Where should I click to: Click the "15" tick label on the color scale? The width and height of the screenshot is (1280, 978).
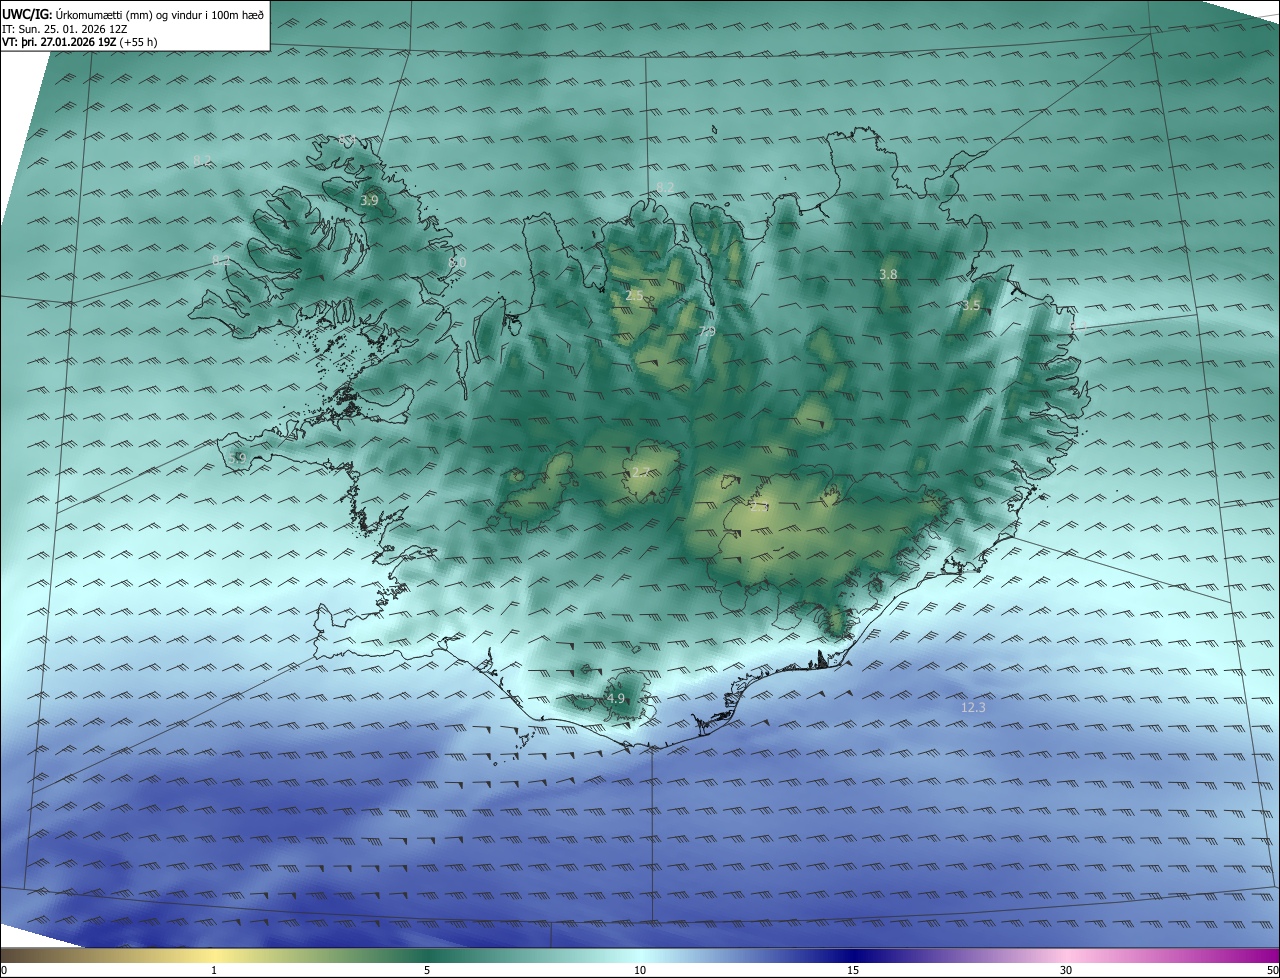853,971
